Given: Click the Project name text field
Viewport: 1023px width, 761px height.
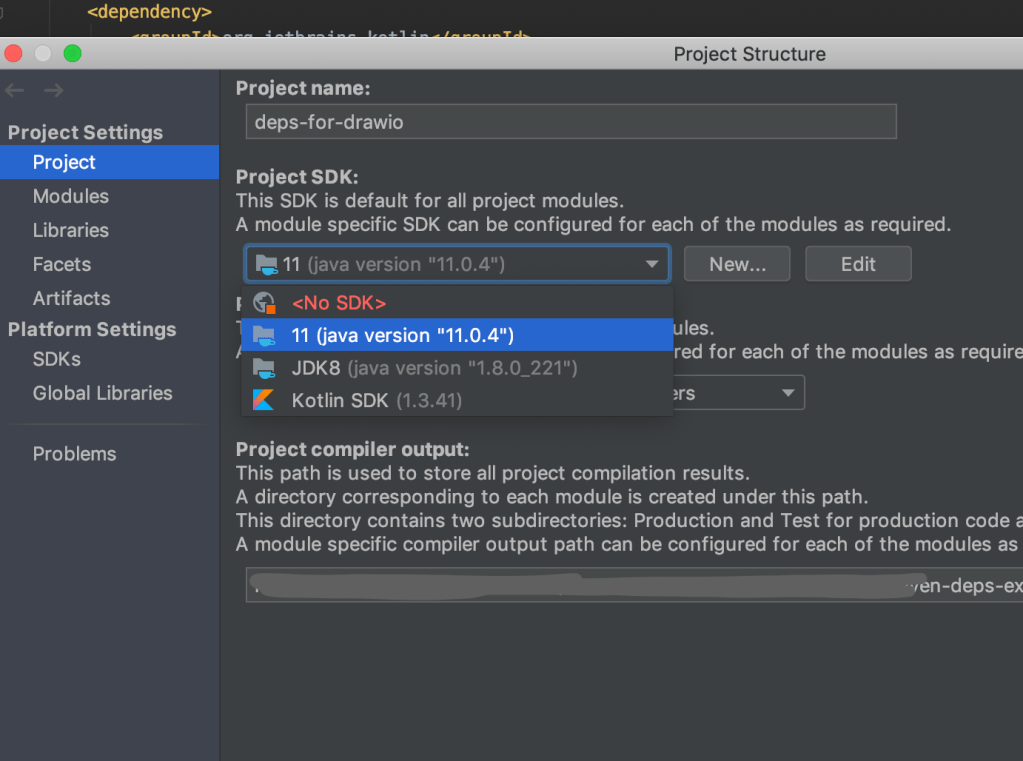Looking at the screenshot, I should coord(570,122).
